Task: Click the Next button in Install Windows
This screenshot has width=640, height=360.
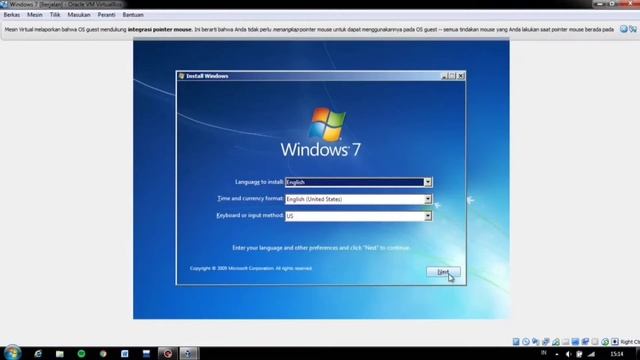Action: (x=443, y=272)
